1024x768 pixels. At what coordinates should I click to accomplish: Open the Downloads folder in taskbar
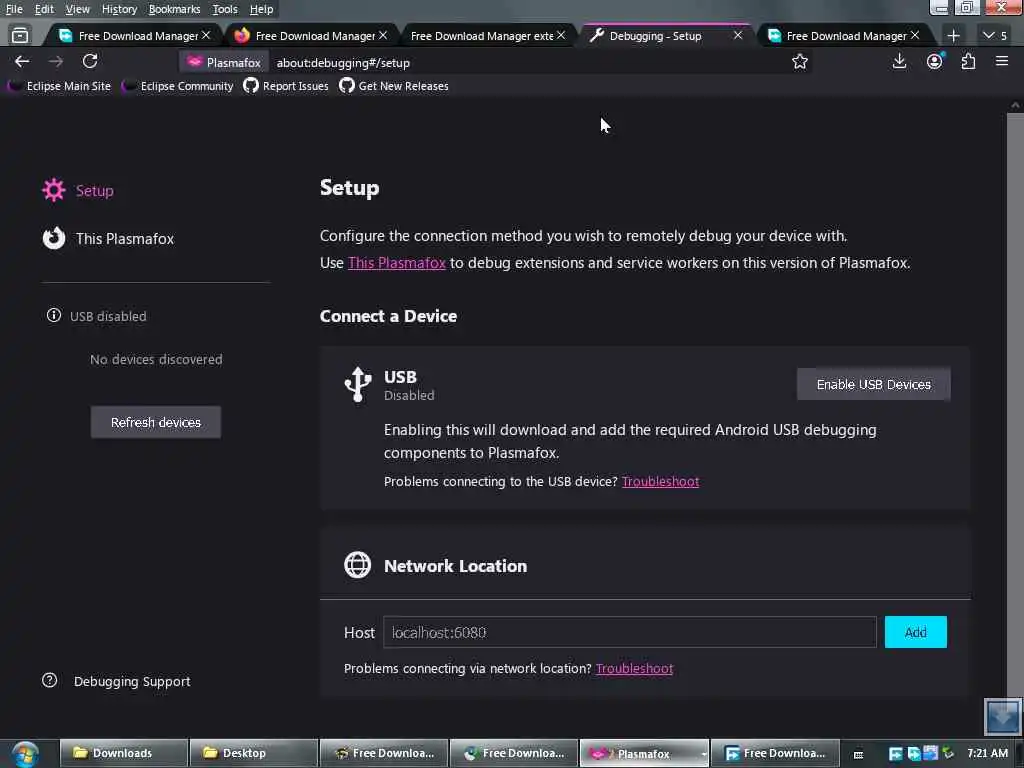[124, 753]
